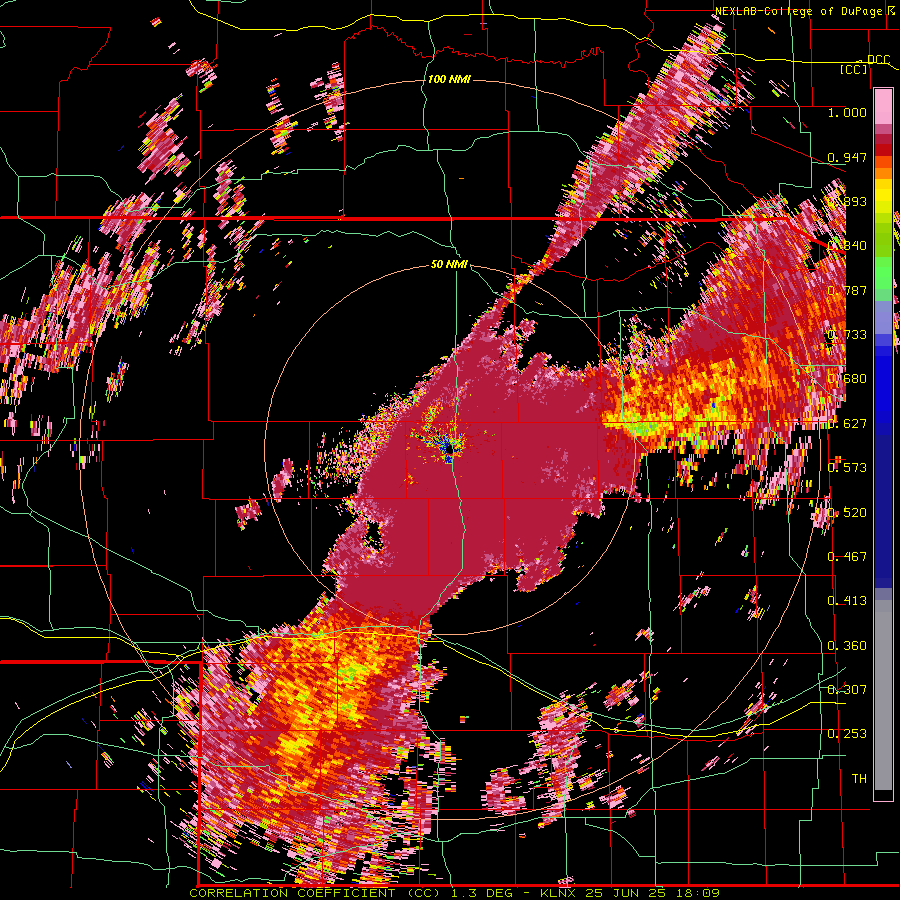Click the CORRELATION COEFFICIENT (CC) caption text
The image size is (900, 900).
315,893
